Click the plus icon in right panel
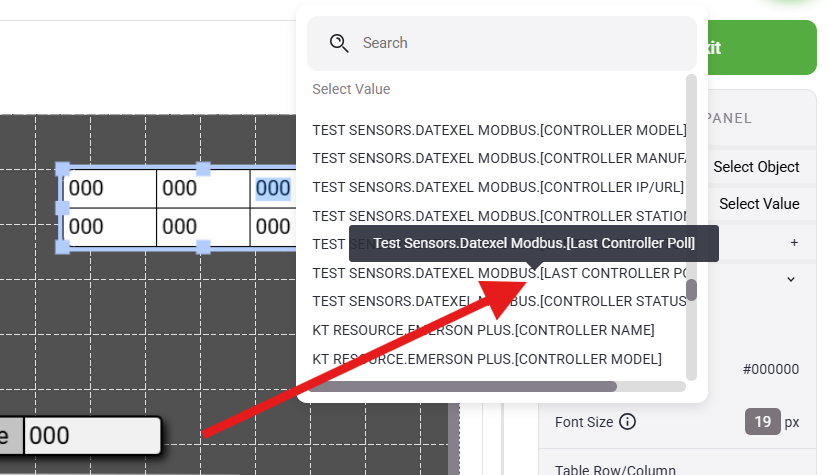Image resolution: width=828 pixels, height=475 pixels. point(794,242)
